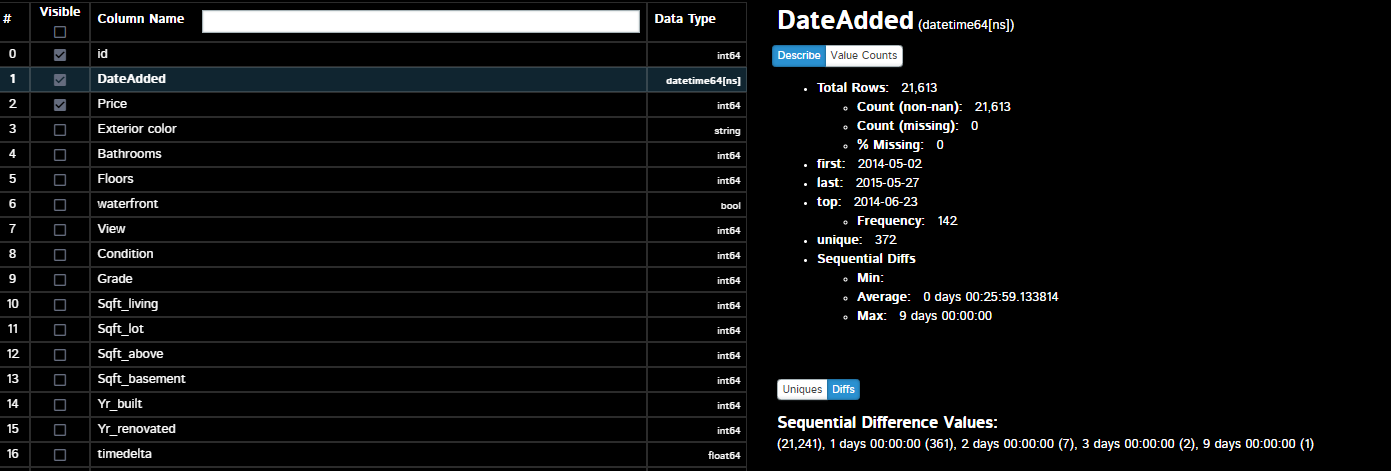Select the Sqft_living column name
This screenshot has height=471, width=1391.
pos(128,304)
